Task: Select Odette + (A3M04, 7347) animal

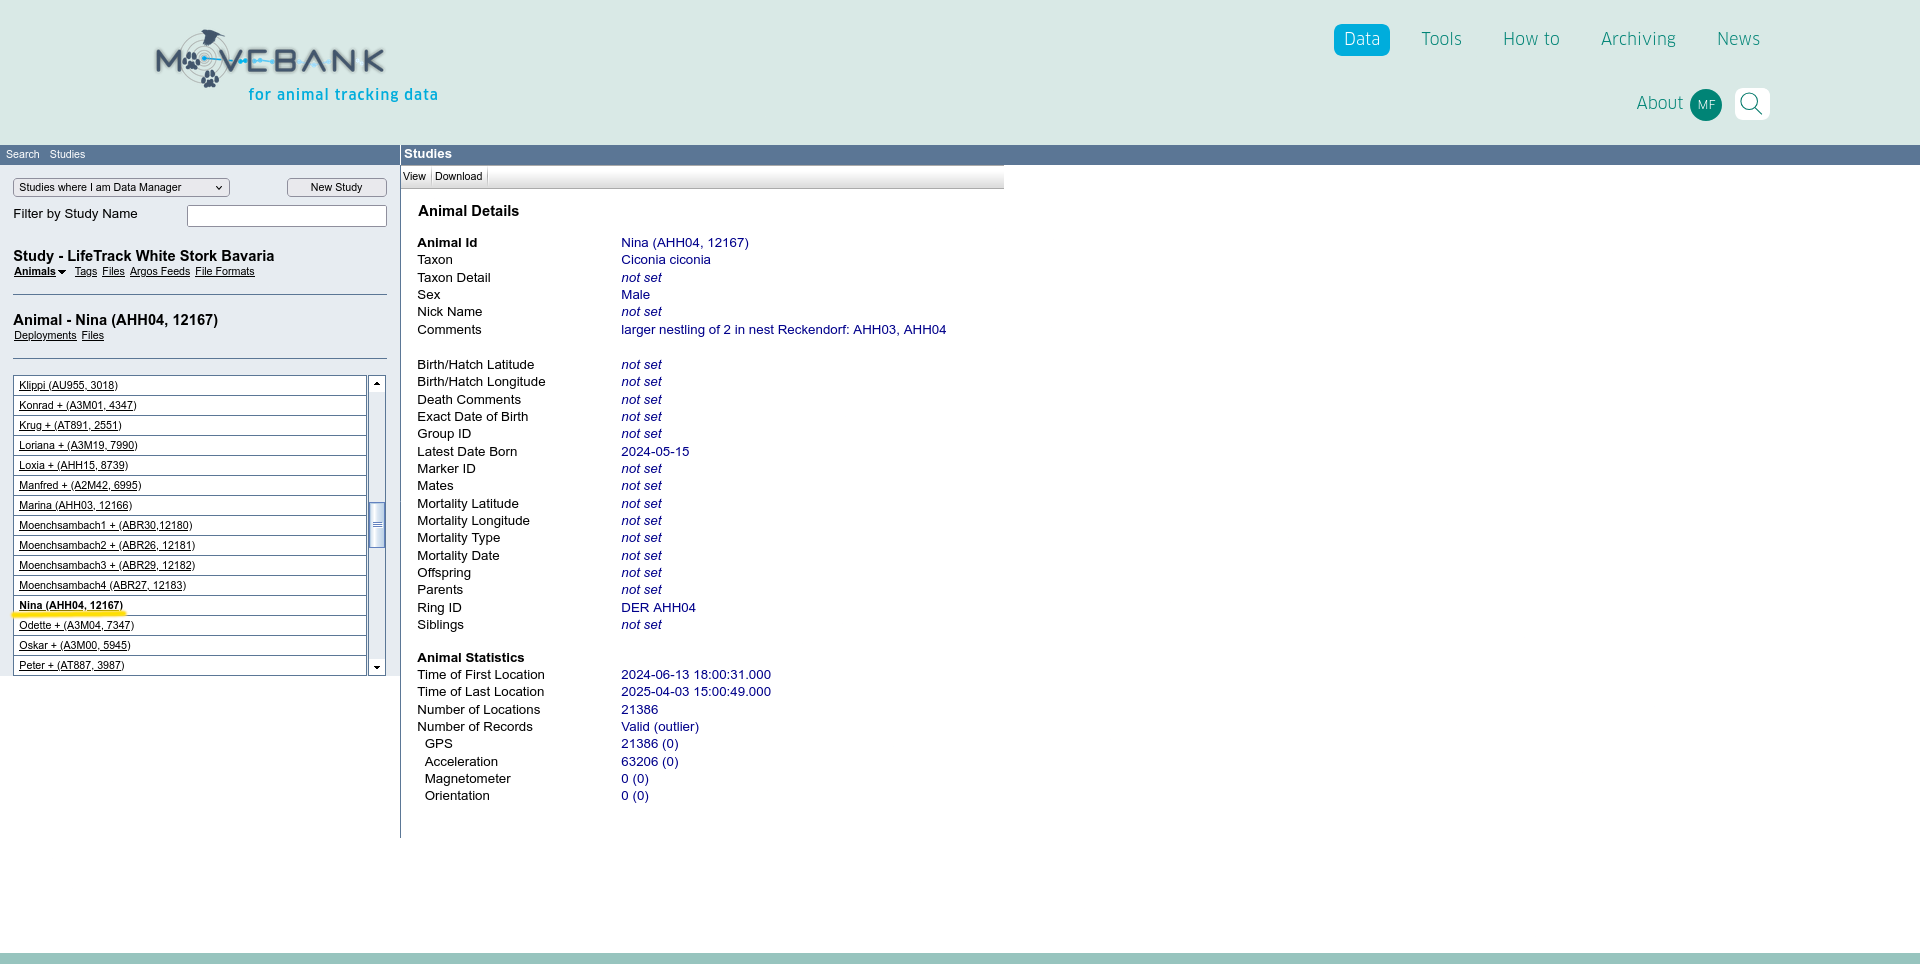Action: pos(76,626)
